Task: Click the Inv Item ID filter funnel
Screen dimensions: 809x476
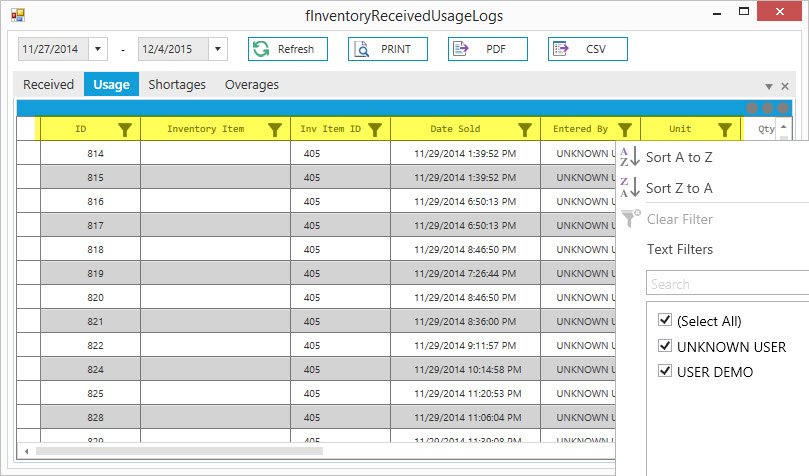Action: (375, 129)
